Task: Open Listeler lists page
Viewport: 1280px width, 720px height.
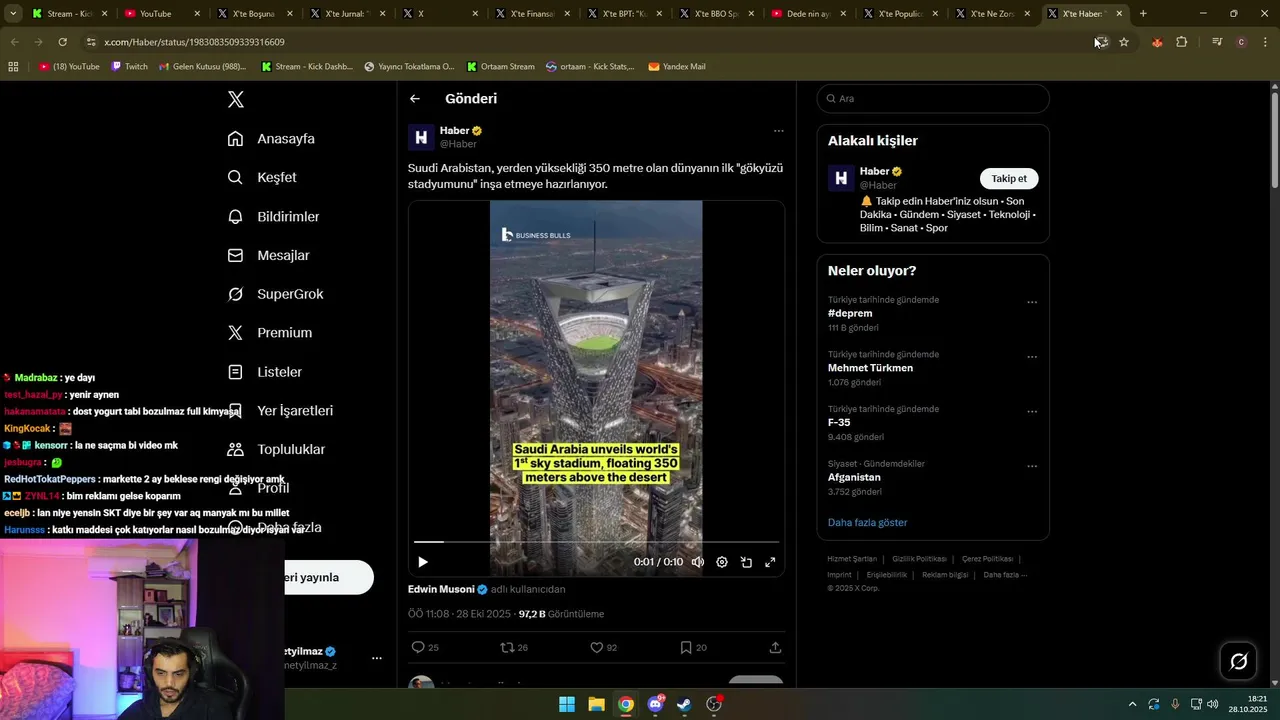Action: point(264,372)
